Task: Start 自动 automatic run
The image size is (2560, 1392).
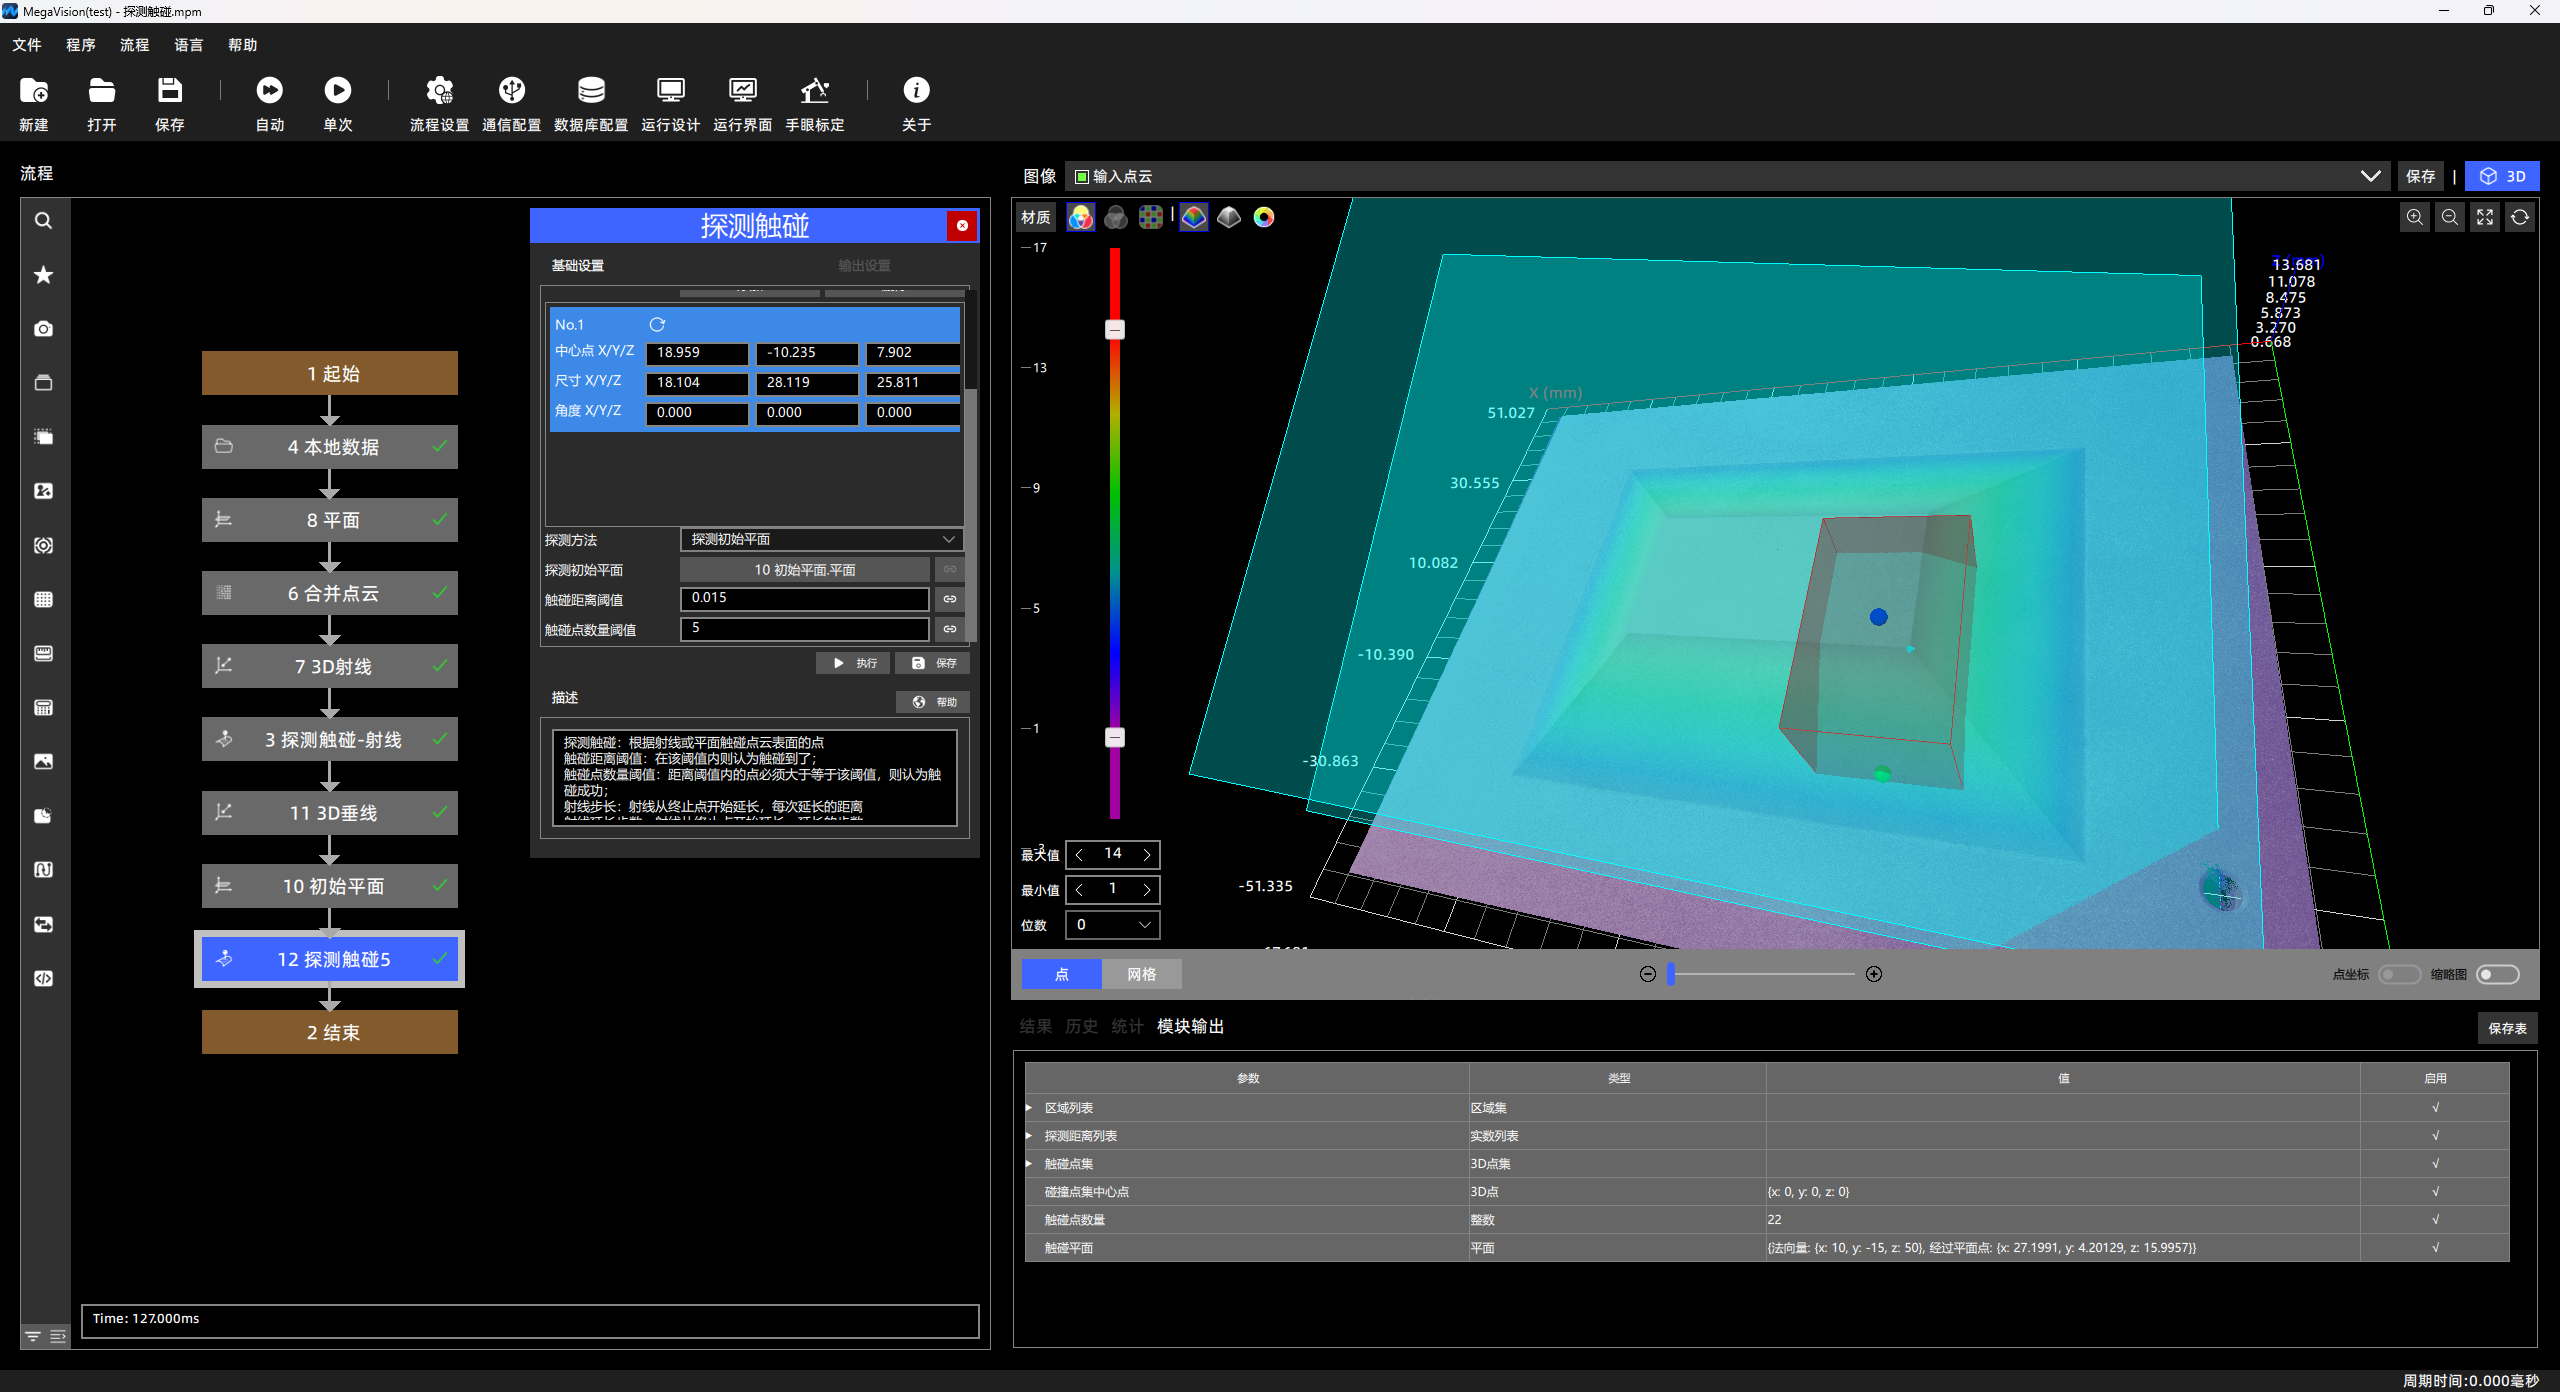Action: tap(270, 91)
